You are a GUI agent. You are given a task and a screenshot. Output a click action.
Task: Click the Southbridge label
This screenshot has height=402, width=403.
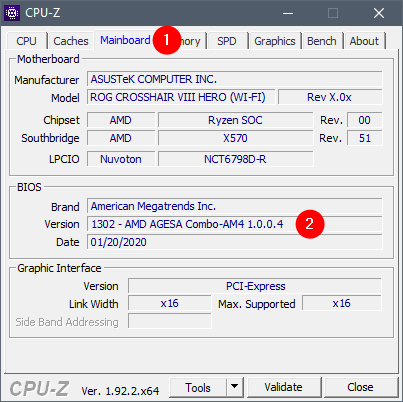pos(50,138)
